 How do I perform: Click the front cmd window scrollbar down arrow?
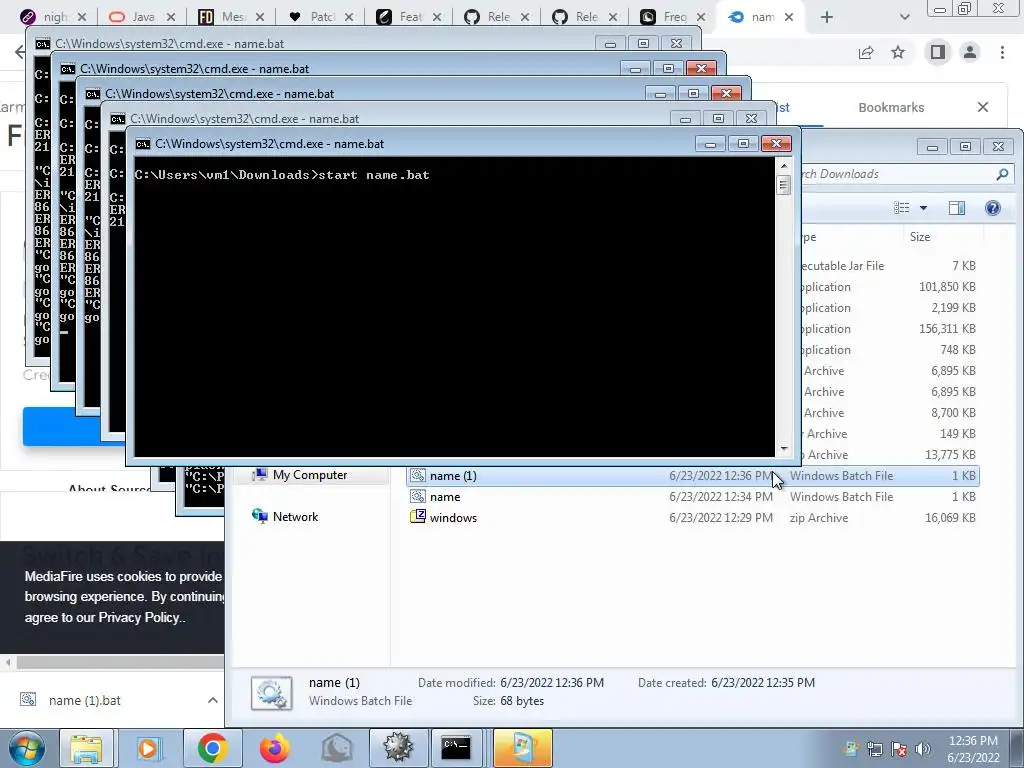tap(784, 449)
